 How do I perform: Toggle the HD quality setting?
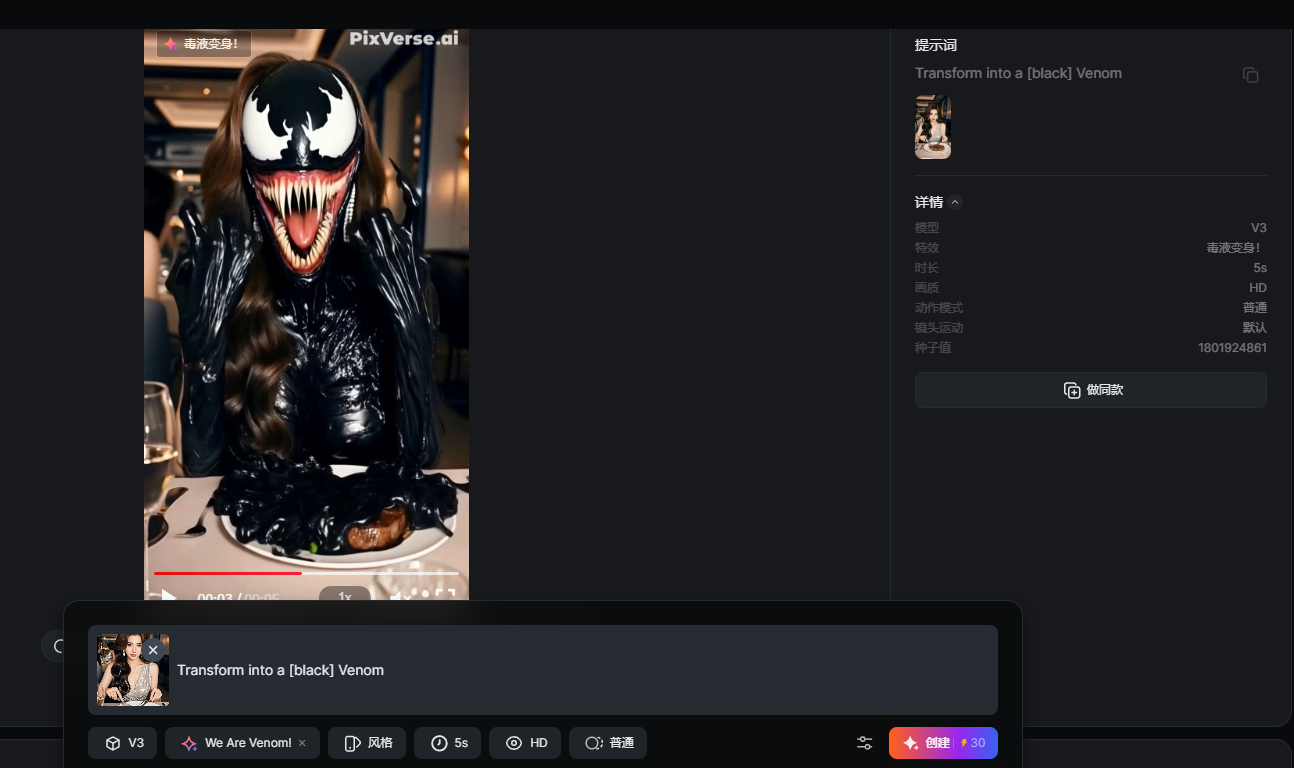pyautogui.click(x=526, y=743)
